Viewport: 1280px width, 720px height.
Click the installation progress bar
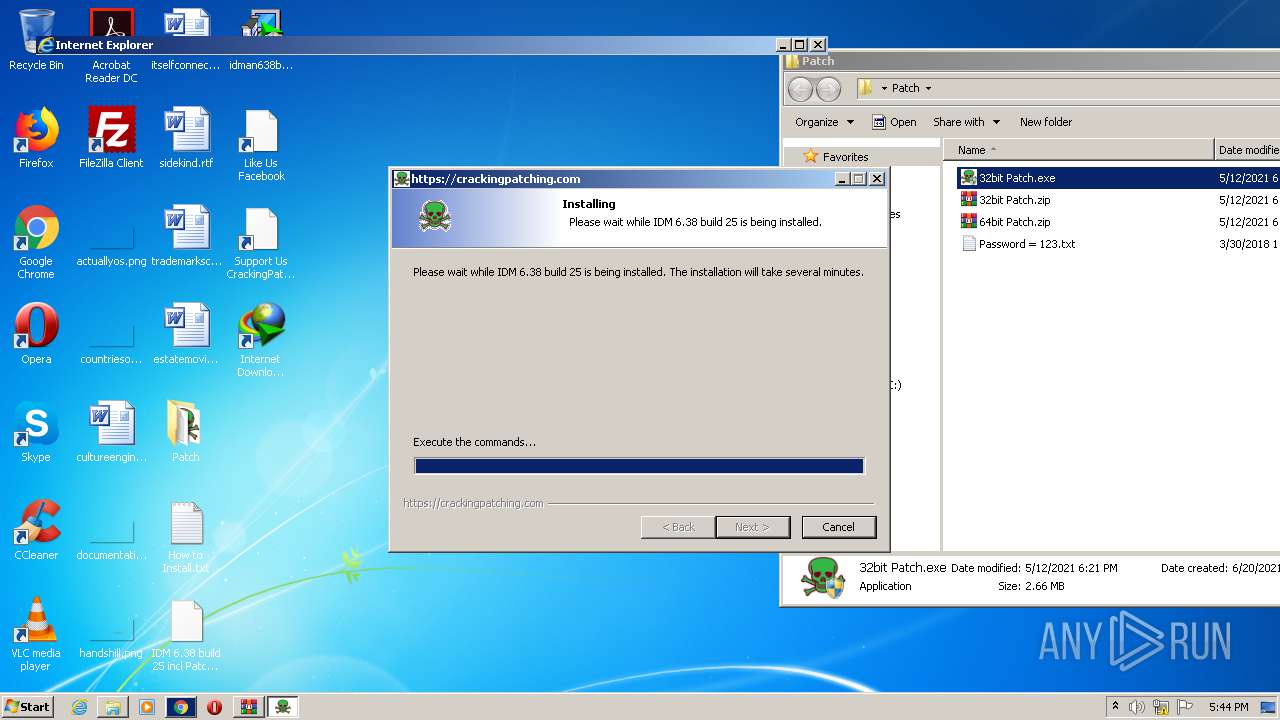639,466
